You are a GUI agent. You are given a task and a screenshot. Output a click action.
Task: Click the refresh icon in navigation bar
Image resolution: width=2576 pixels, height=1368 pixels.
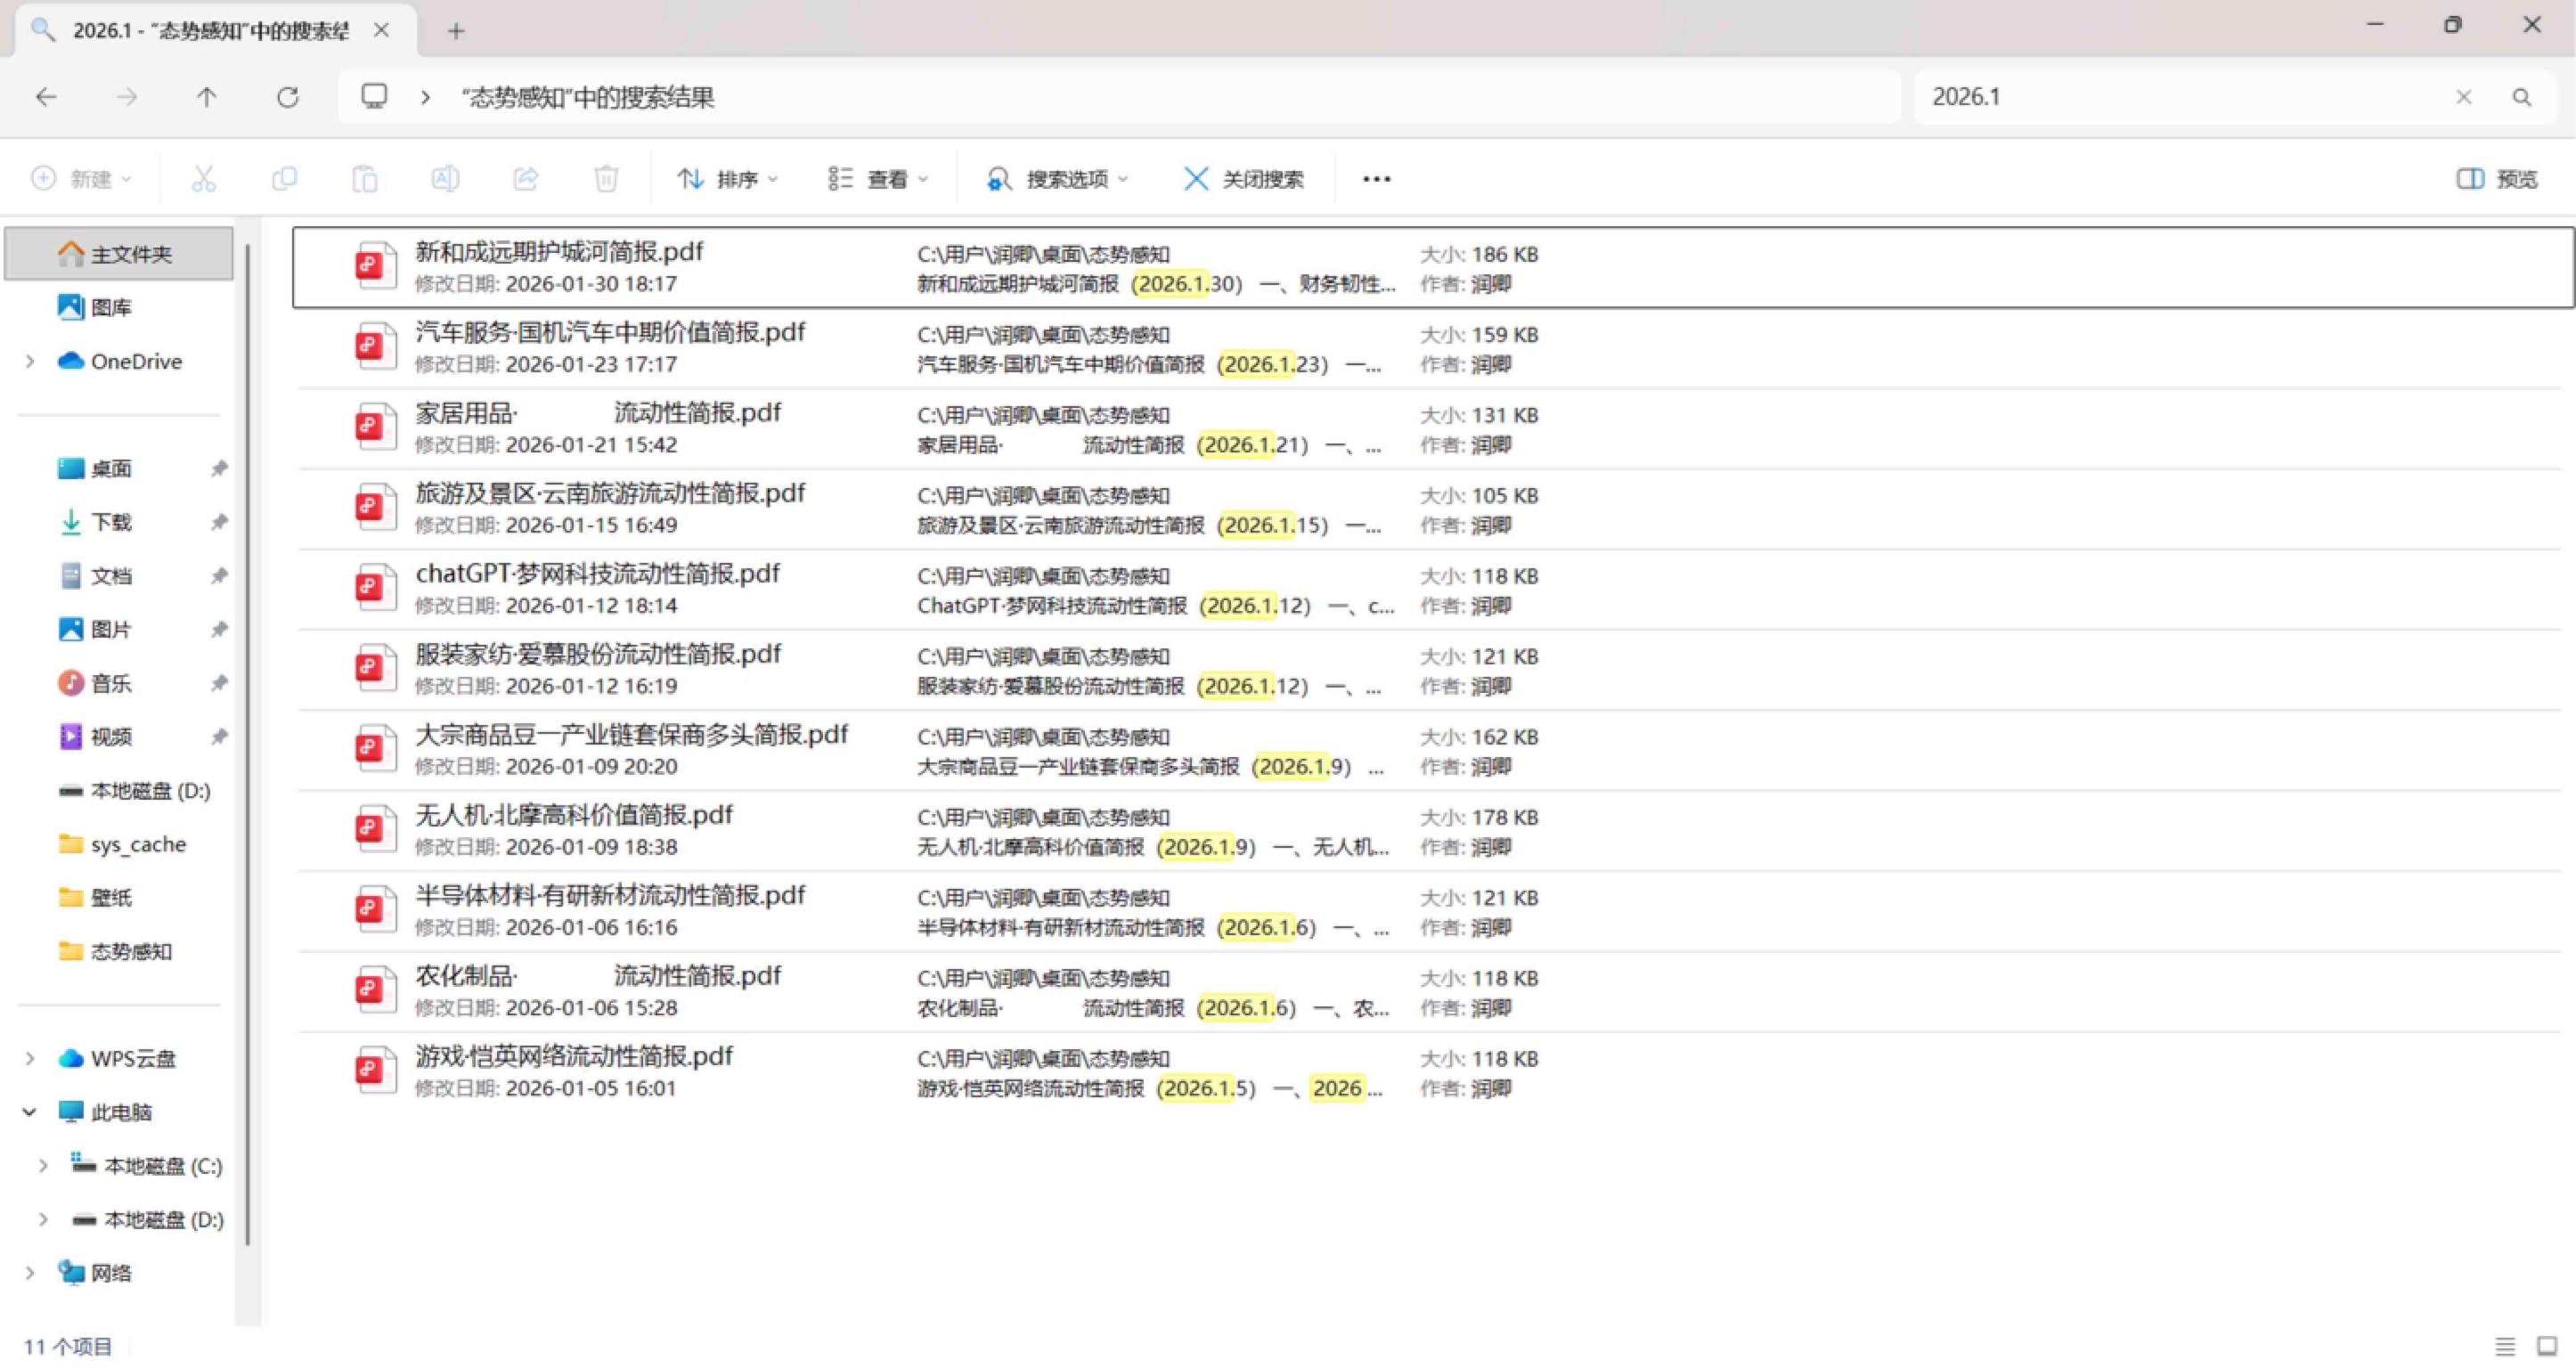pos(288,97)
